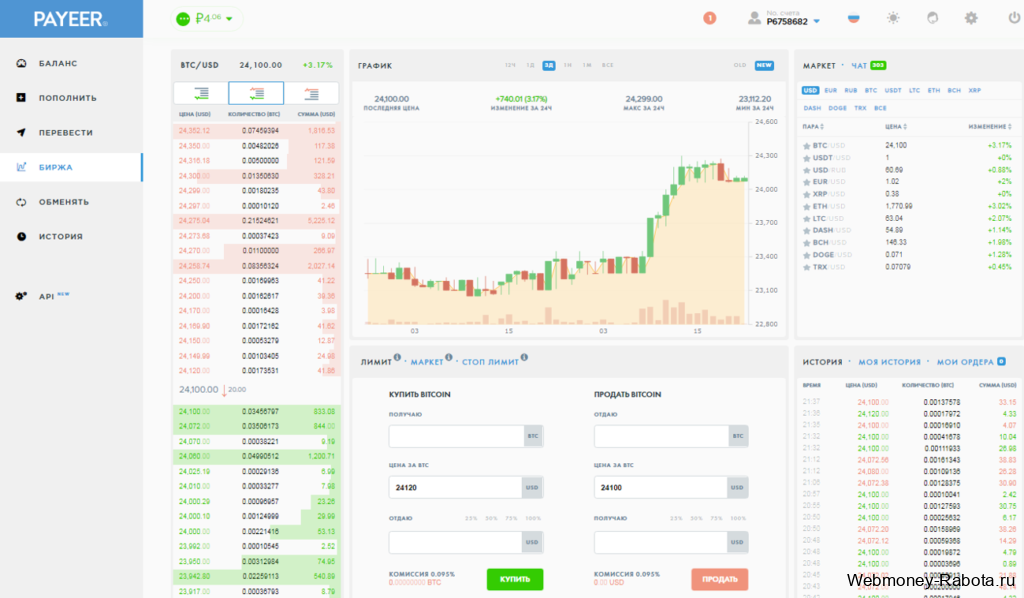
Task: Select sell order priced 24,352.12
Action: [x=256, y=131]
